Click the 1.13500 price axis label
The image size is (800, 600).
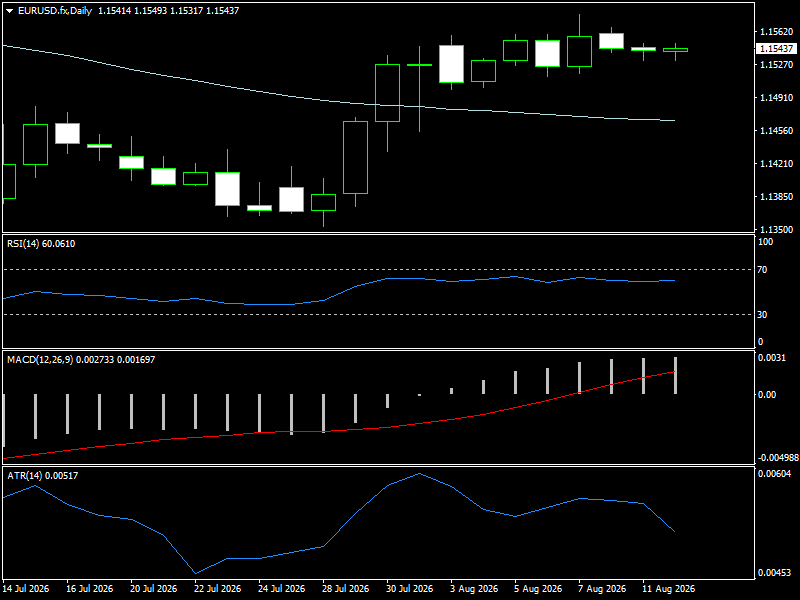[777, 230]
